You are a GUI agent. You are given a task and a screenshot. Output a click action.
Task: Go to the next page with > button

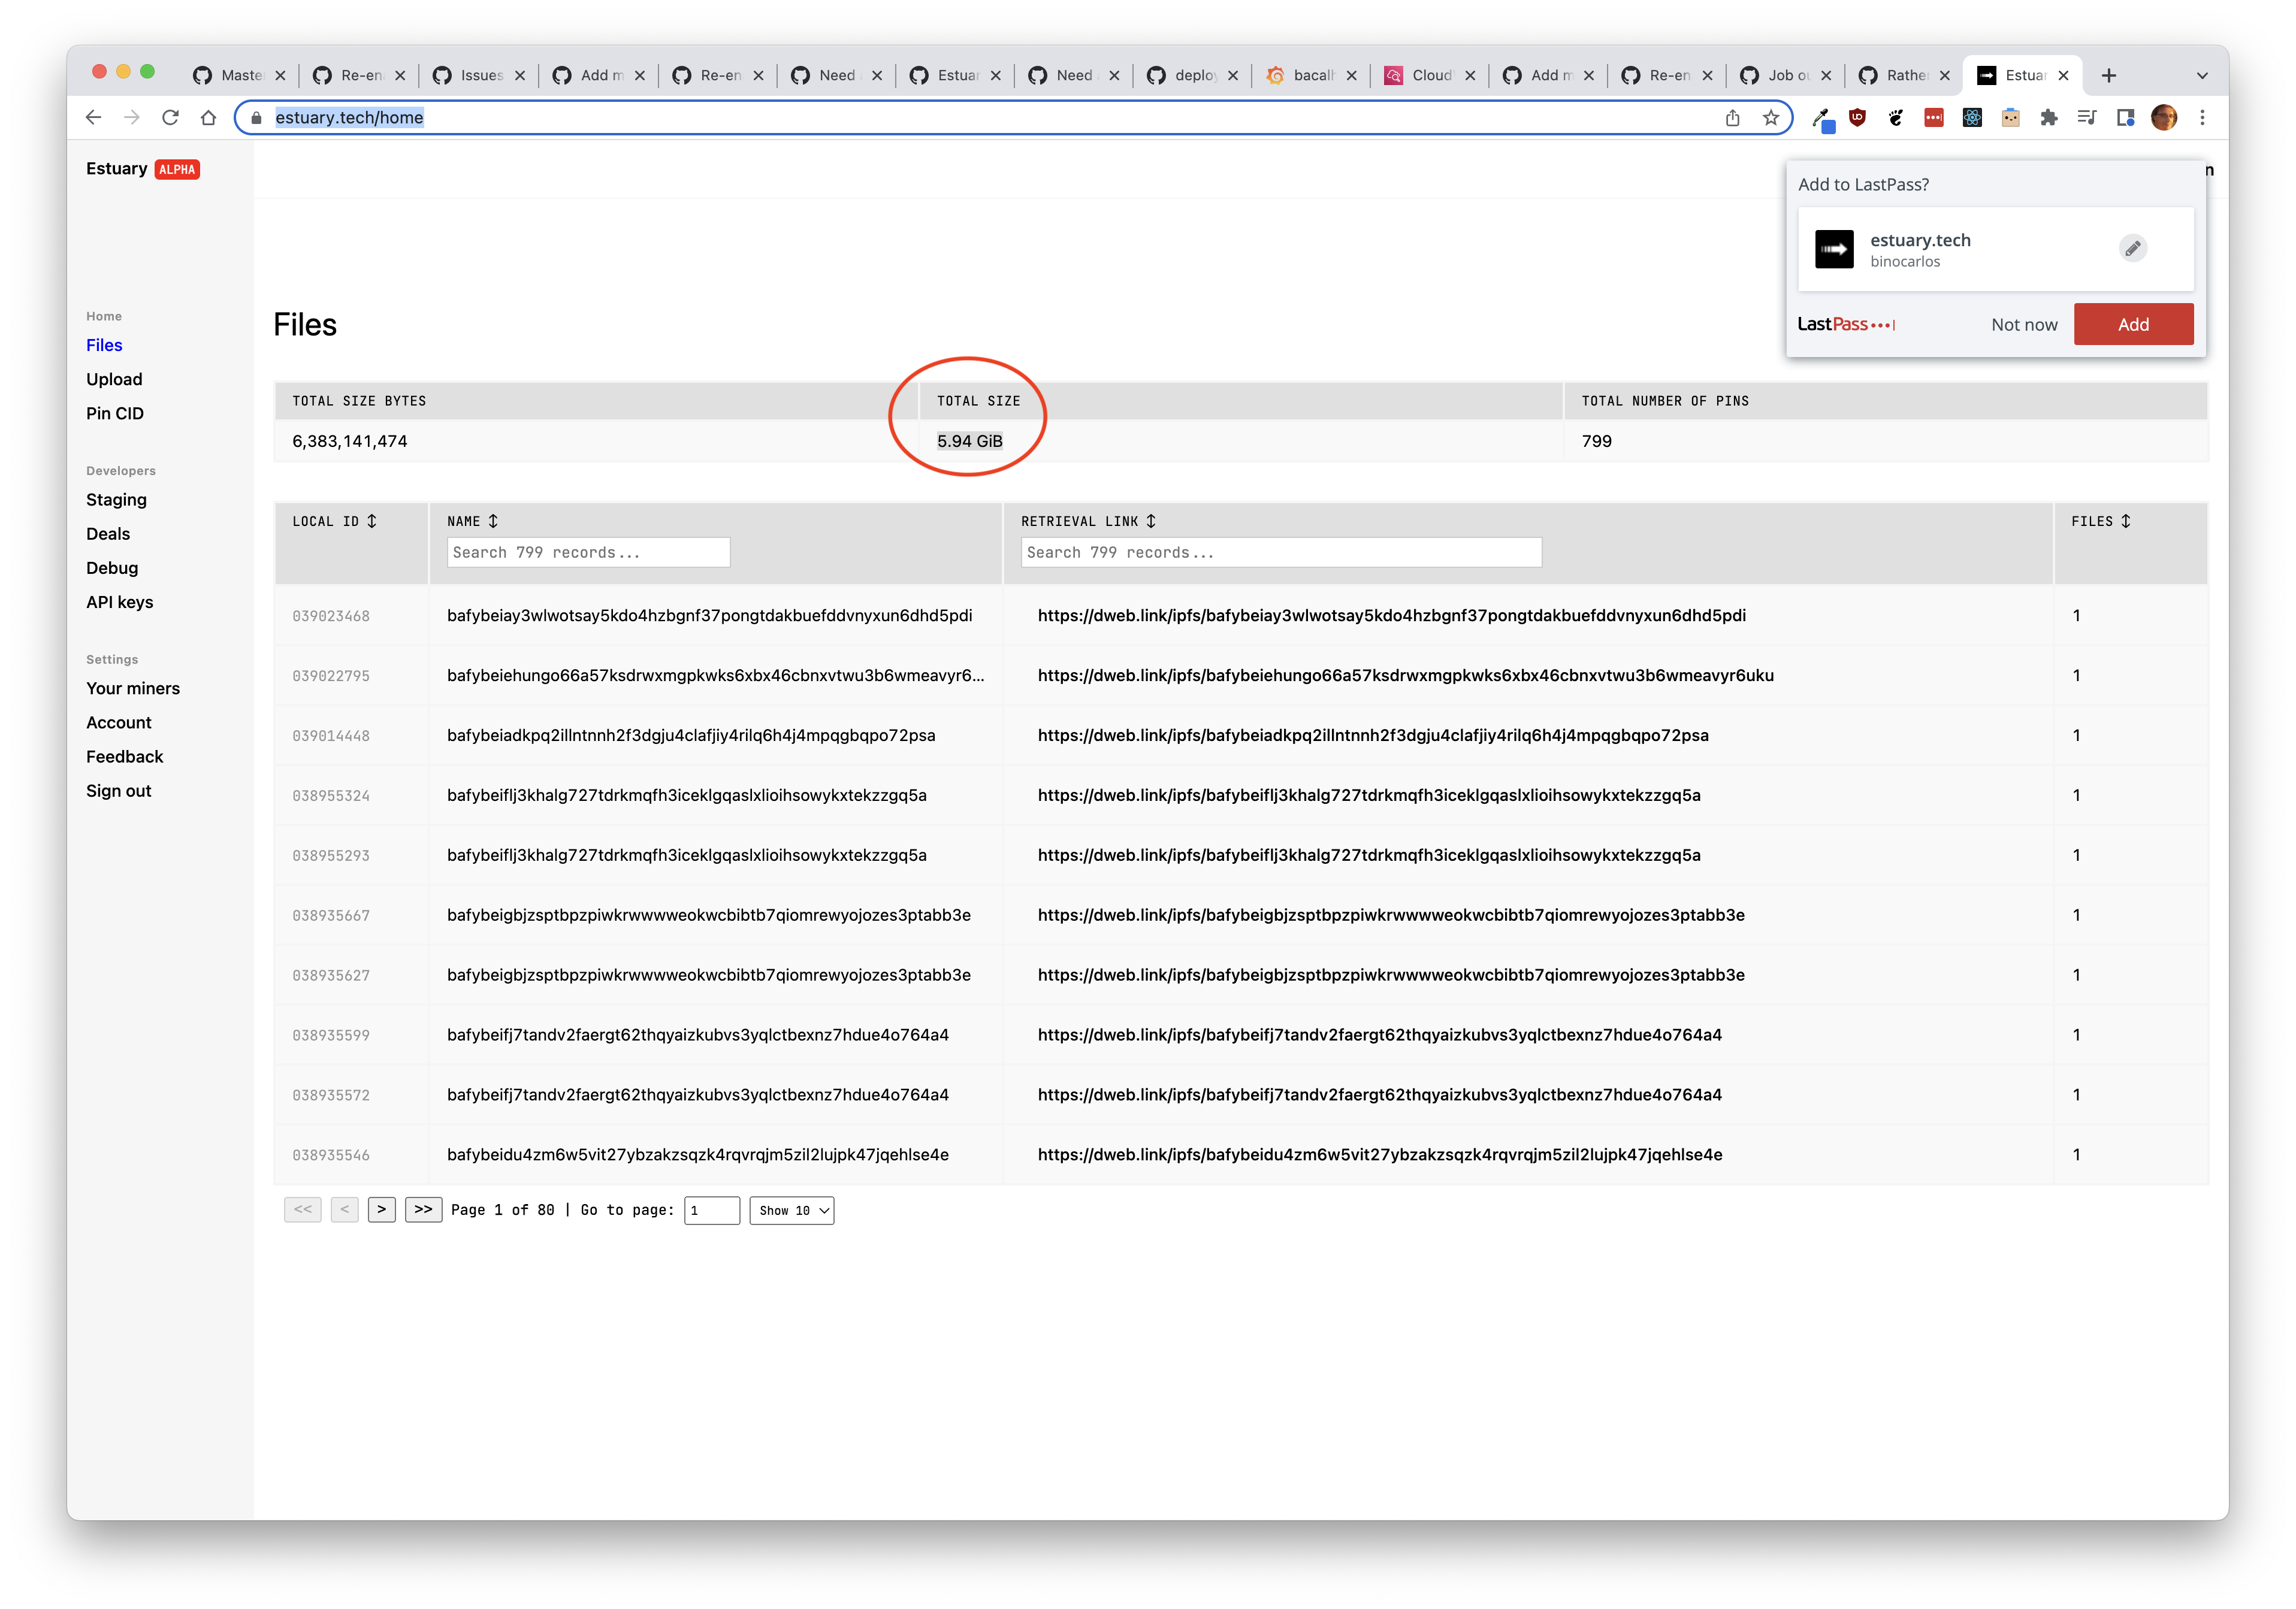[x=381, y=1209]
